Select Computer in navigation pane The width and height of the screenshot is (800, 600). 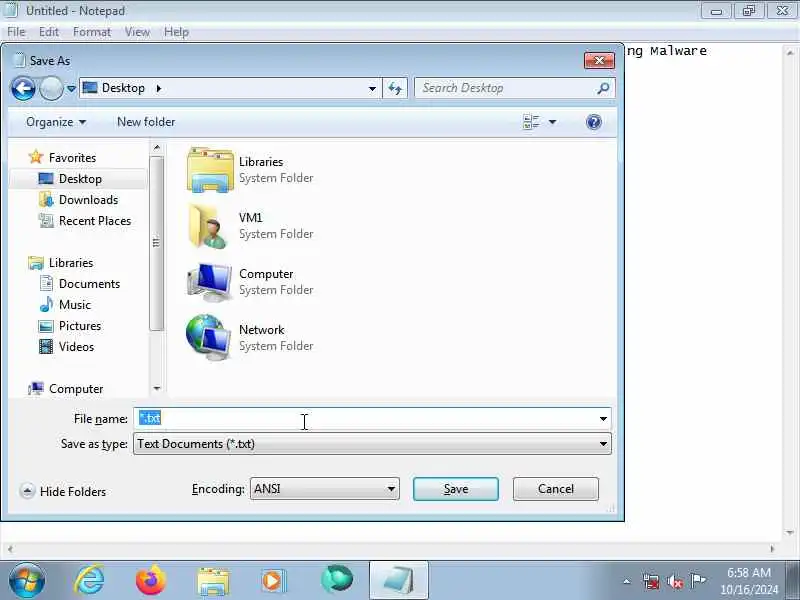76,388
